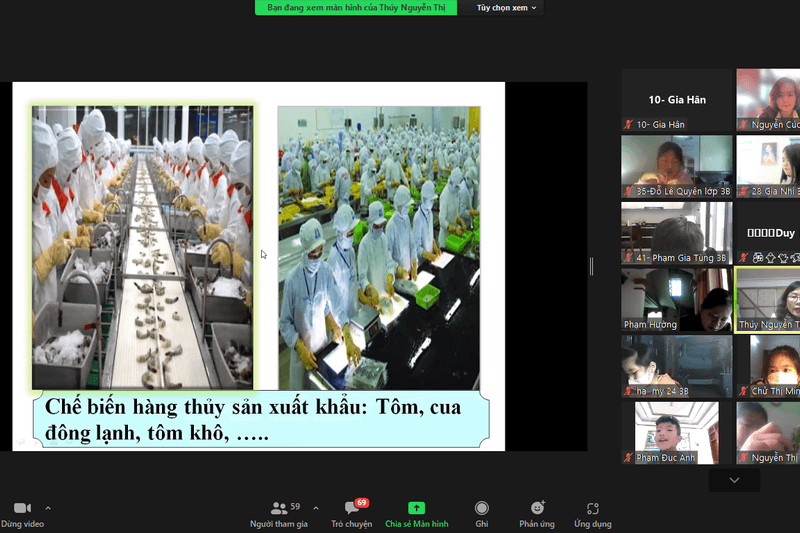Open the Trò chuyện chat icon

[352, 508]
